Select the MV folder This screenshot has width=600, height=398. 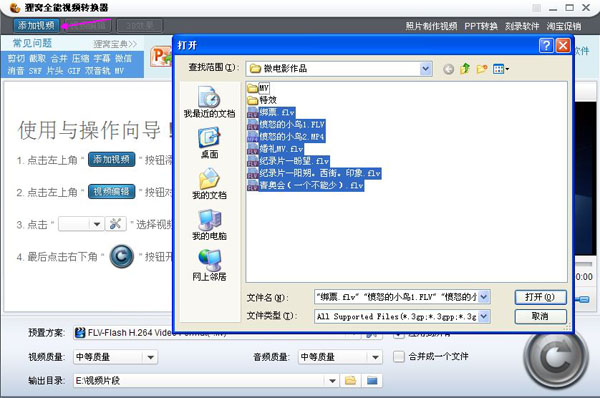coord(259,88)
